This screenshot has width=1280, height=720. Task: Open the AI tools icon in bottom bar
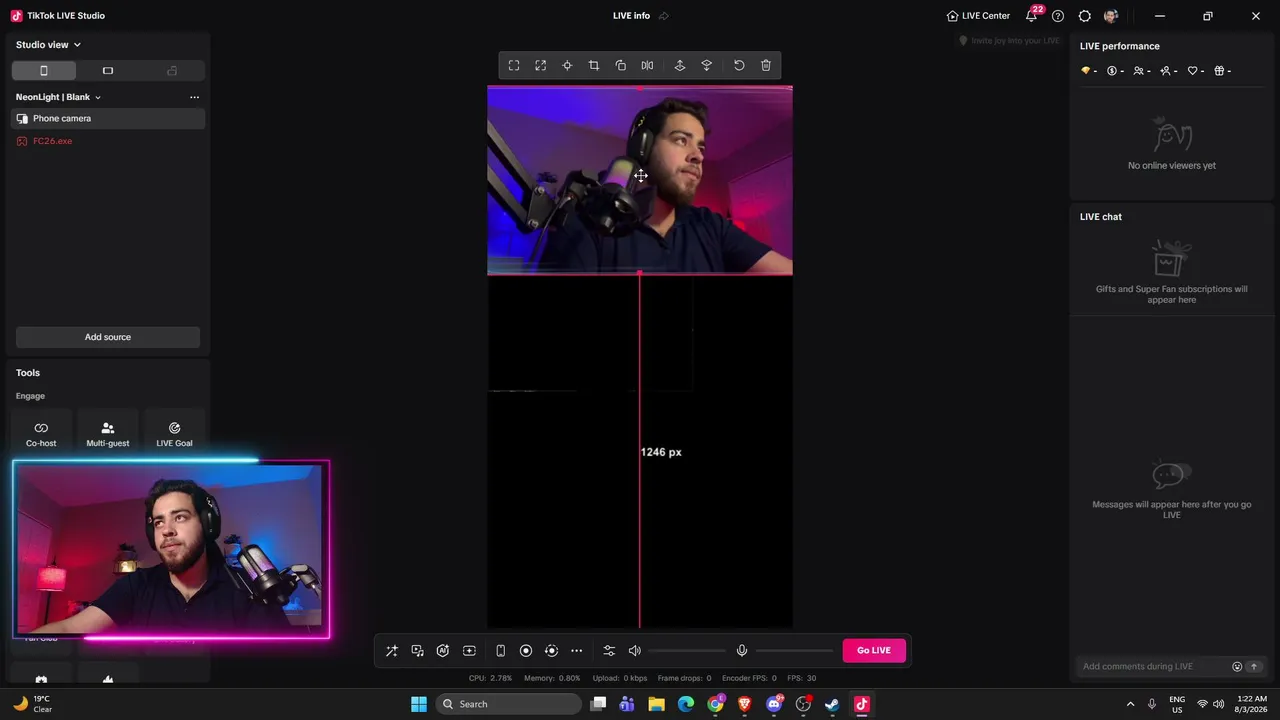[443, 651]
